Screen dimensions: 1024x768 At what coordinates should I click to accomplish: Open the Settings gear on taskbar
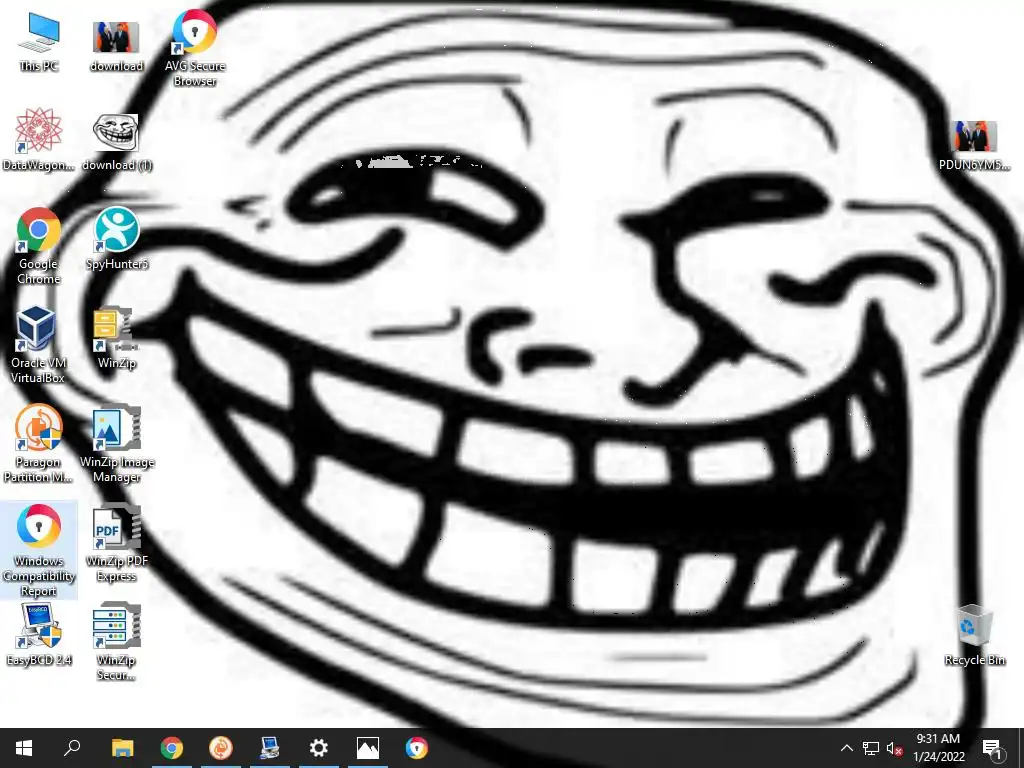[x=319, y=748]
